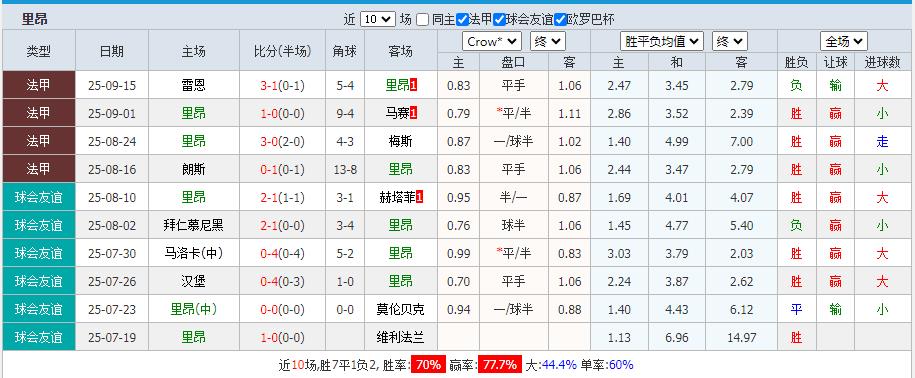Open the 0-1(0-1) score of 朗斯 match

282,170
